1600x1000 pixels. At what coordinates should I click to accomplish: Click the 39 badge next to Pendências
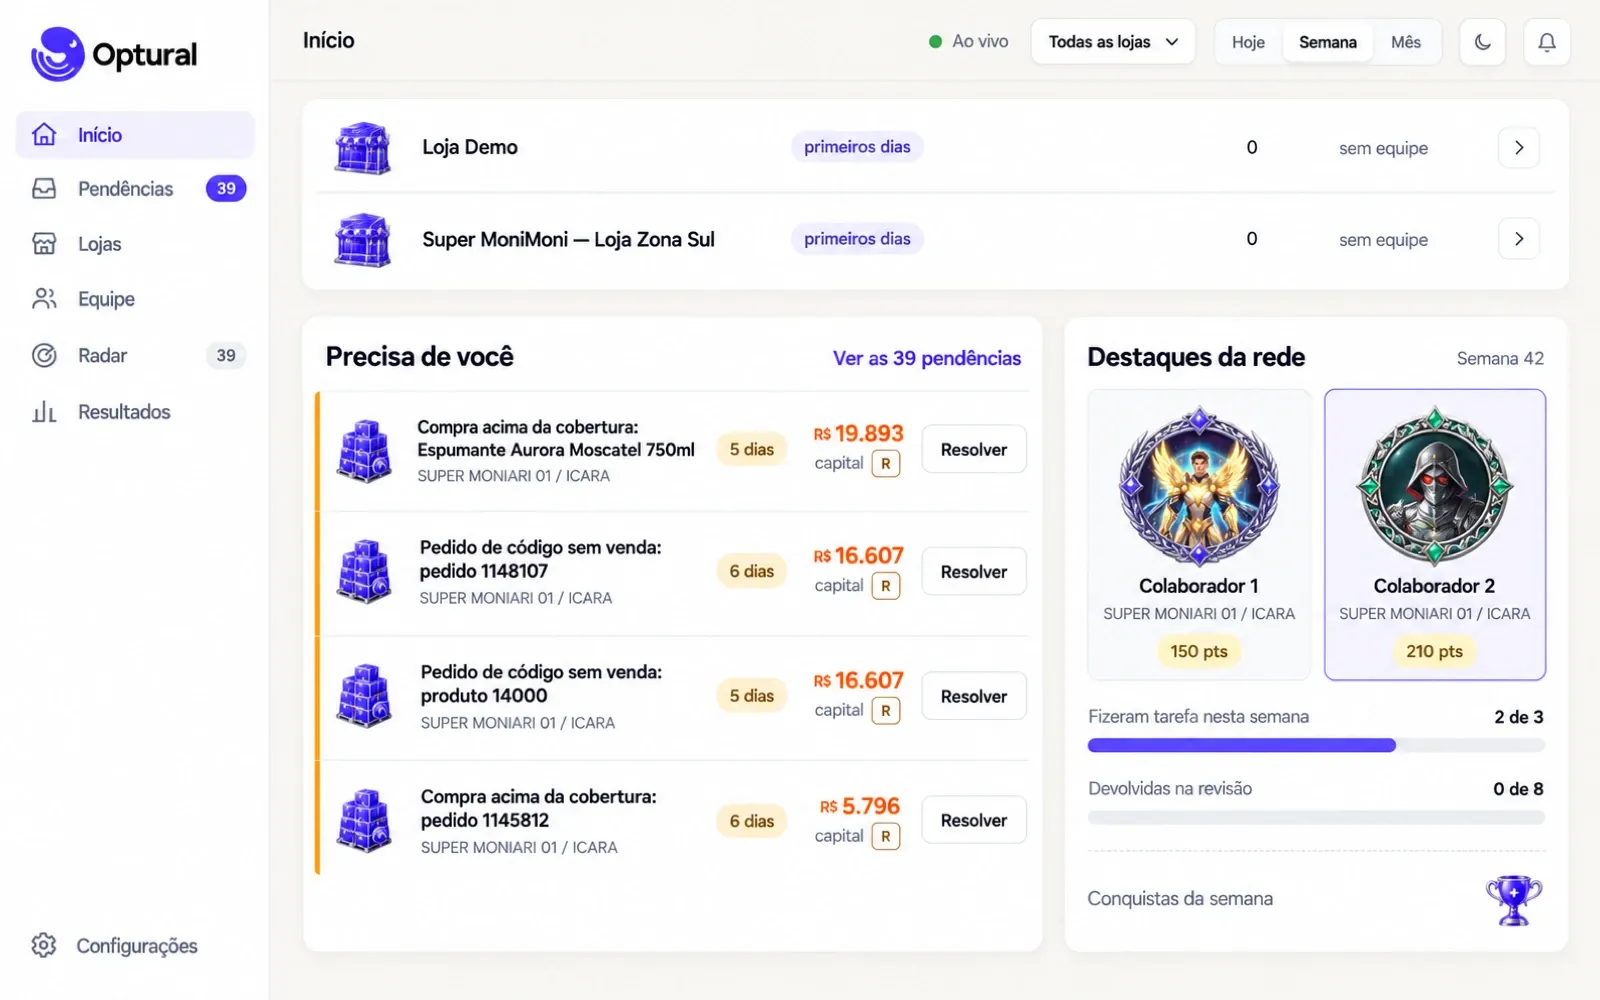[226, 188]
